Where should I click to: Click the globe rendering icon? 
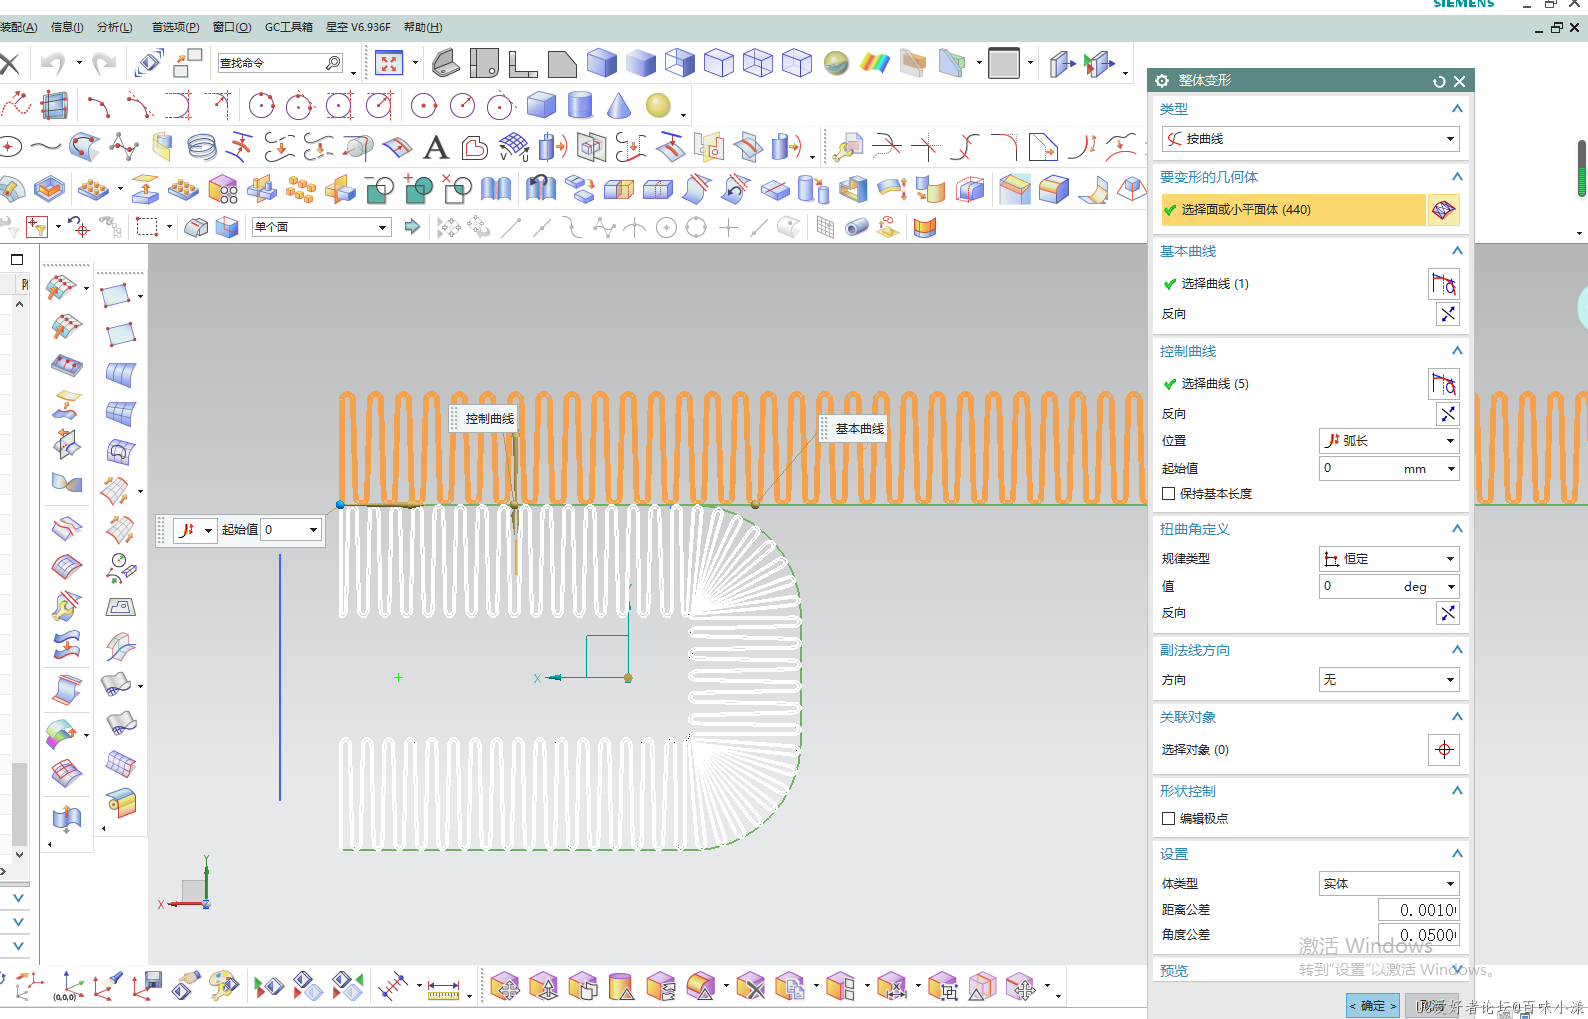pos(836,64)
